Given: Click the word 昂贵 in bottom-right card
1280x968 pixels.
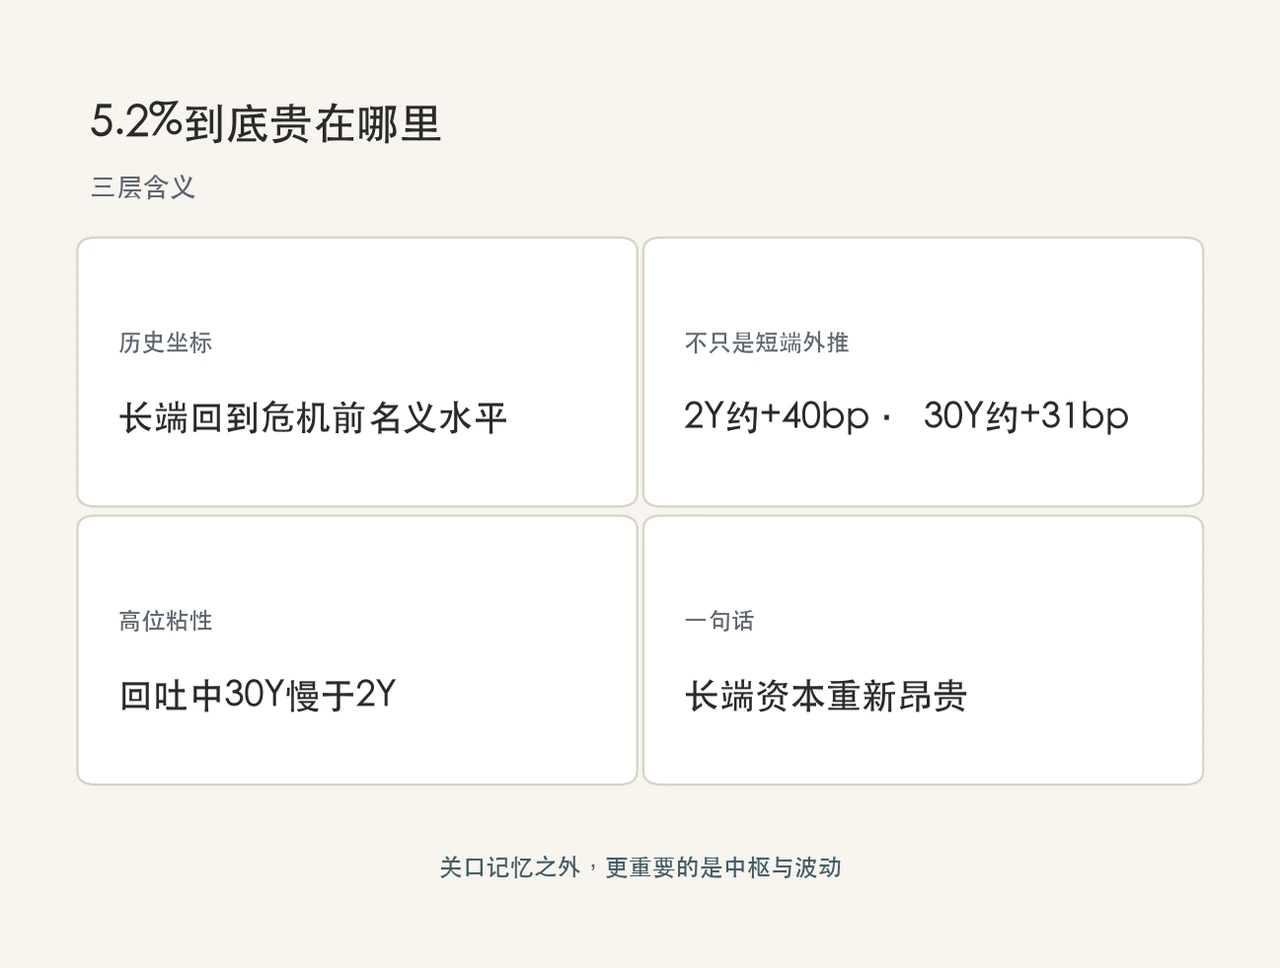Looking at the screenshot, I should coord(932,695).
